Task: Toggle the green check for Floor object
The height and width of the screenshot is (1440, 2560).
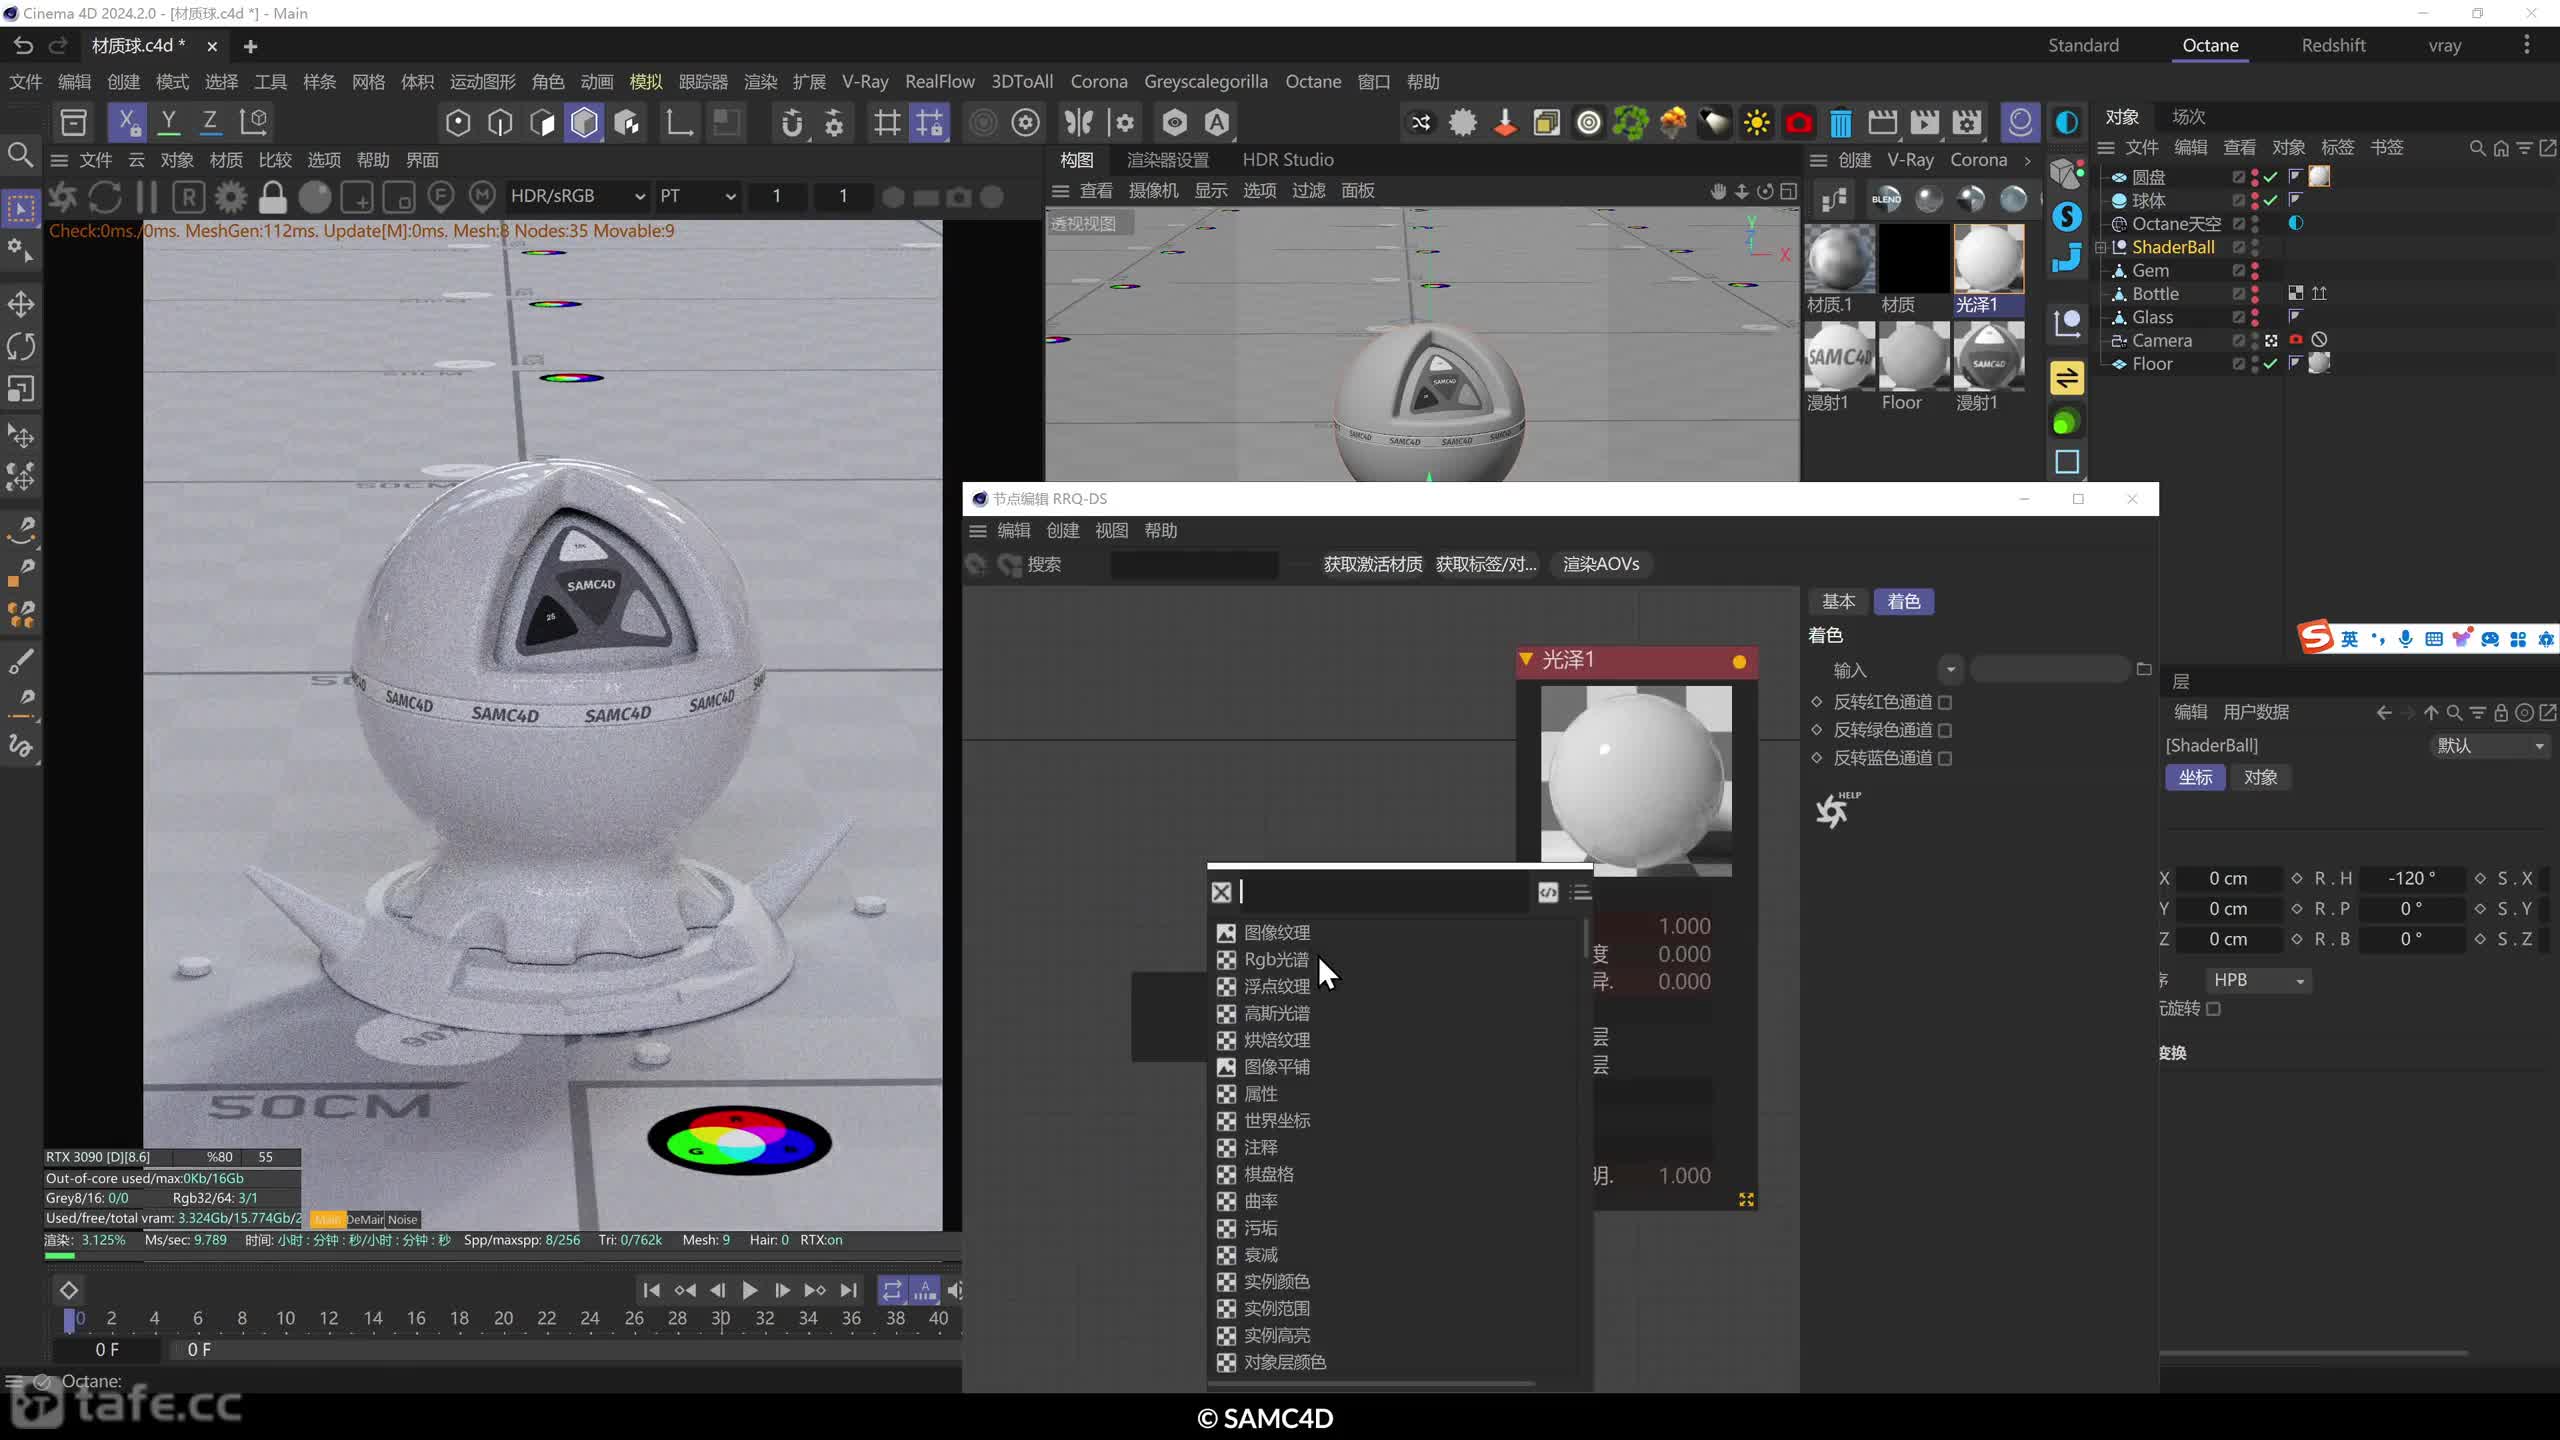Action: (x=2271, y=364)
